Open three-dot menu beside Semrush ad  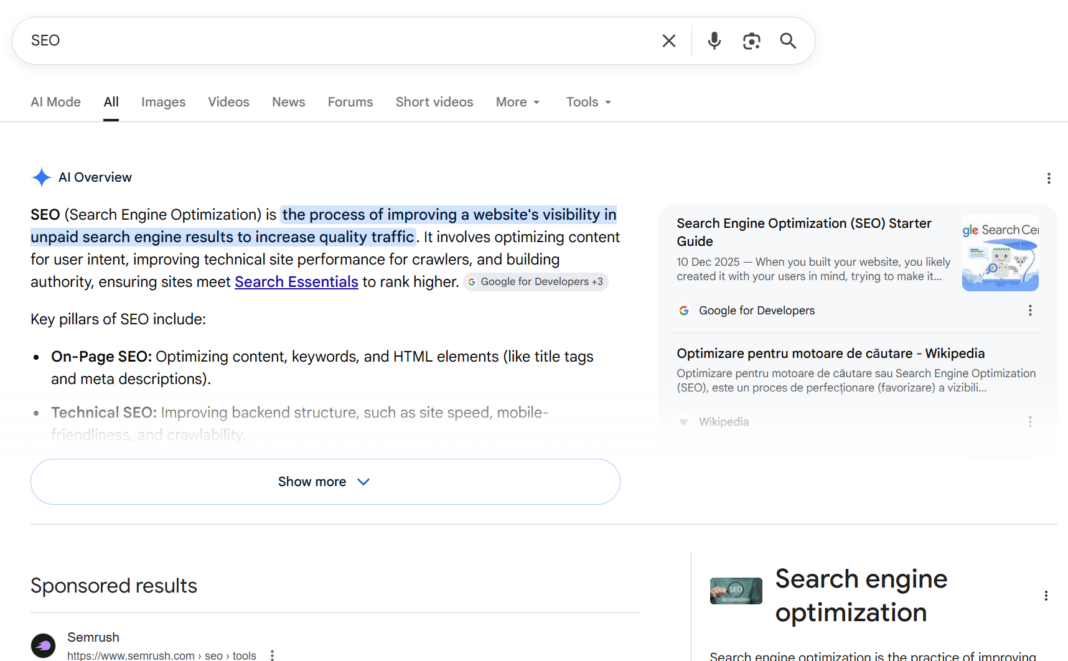[272, 655]
